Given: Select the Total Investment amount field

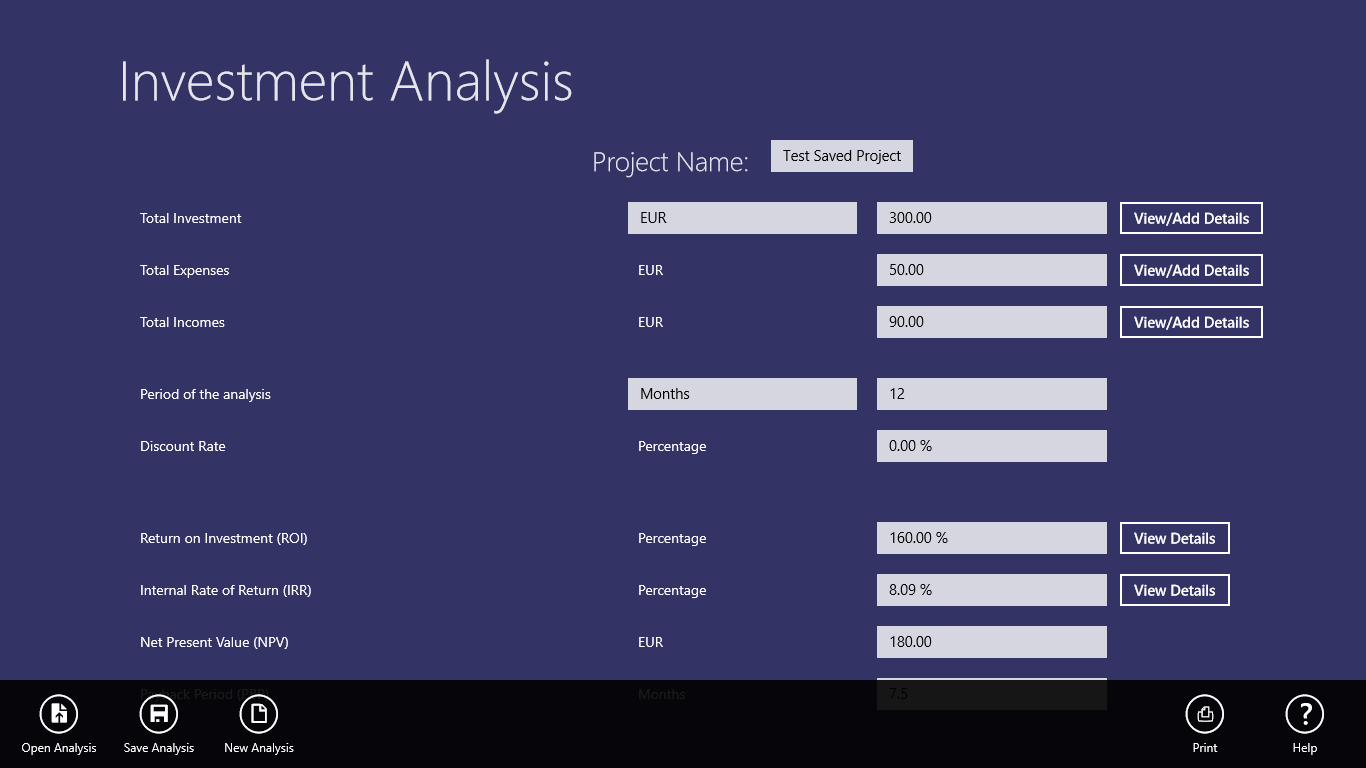Looking at the screenshot, I should pyautogui.click(x=992, y=218).
